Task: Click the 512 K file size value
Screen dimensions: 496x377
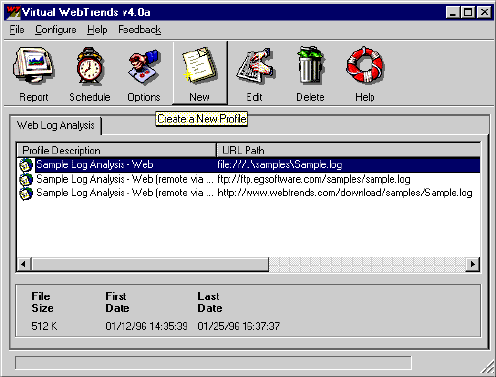Action: coord(44,326)
